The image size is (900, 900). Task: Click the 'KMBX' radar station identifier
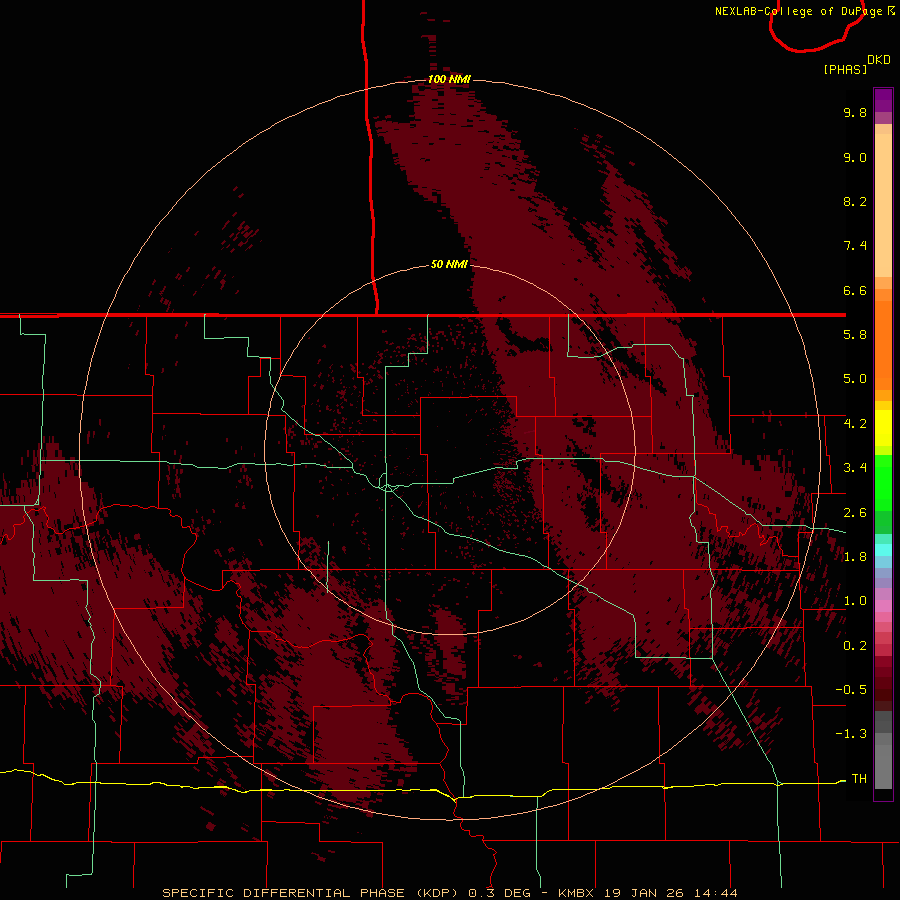[577, 893]
